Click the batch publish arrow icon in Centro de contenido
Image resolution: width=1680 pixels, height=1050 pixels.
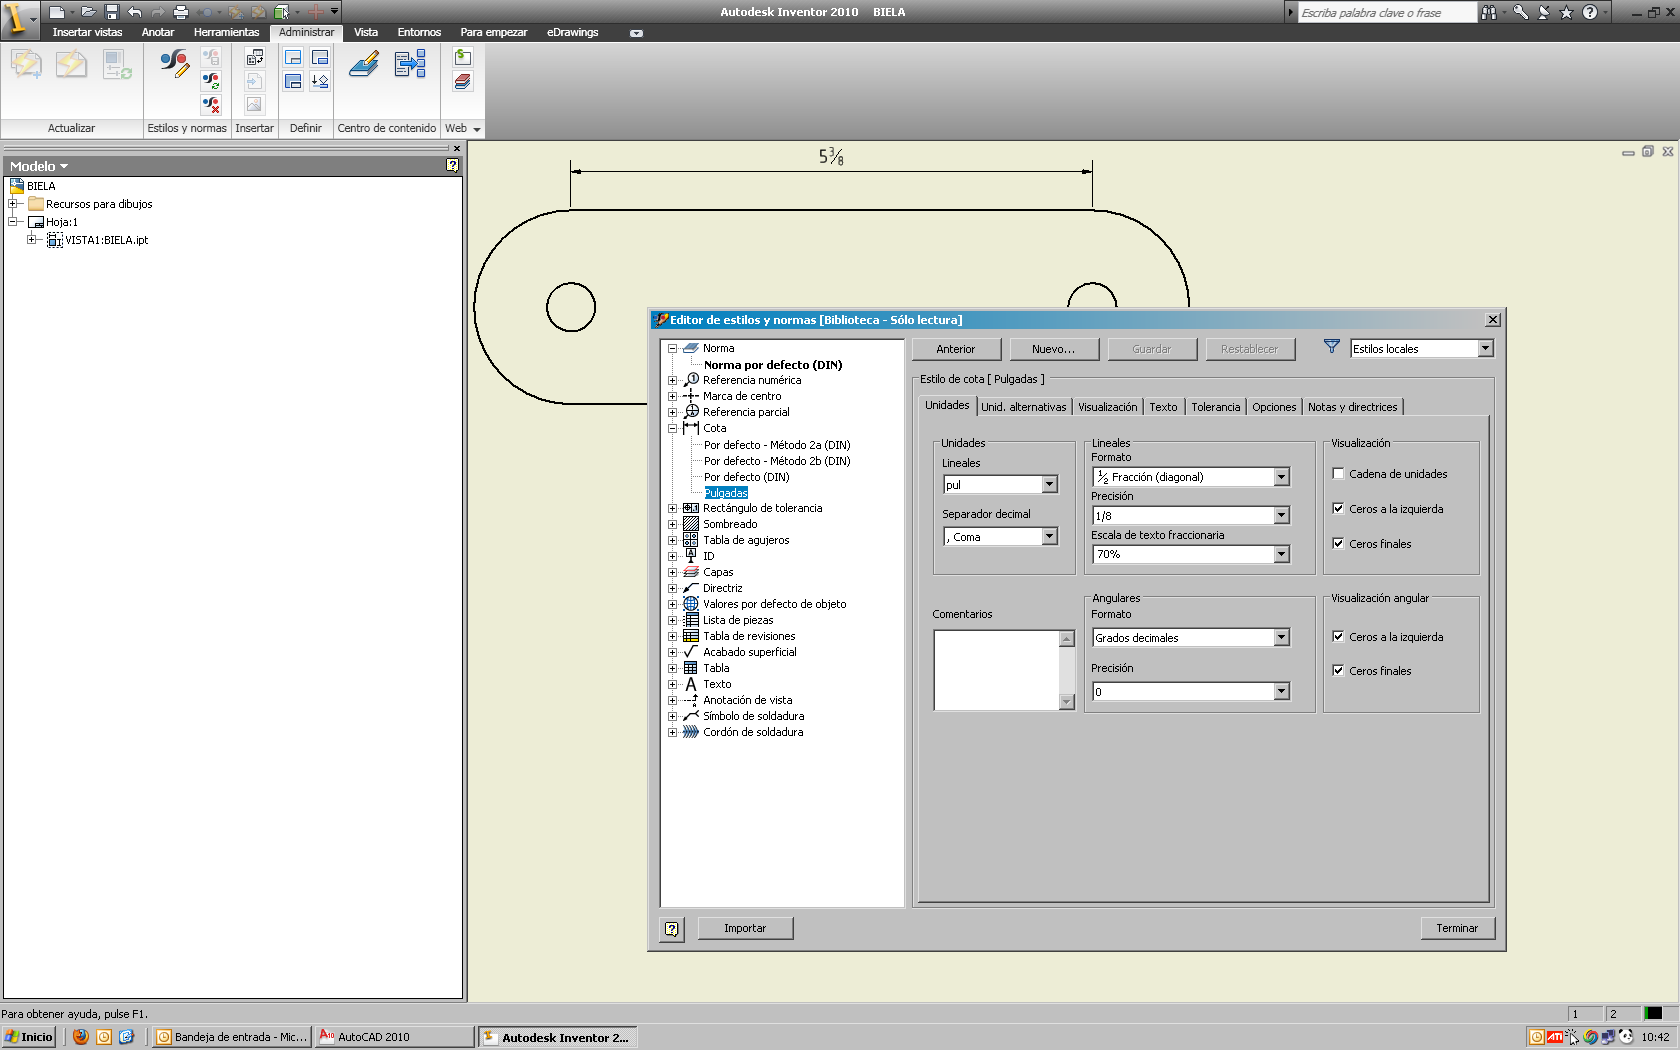(410, 64)
